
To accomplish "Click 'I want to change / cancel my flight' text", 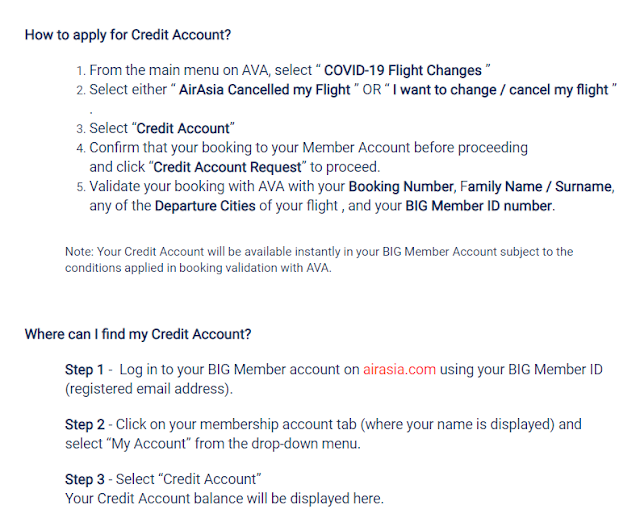I will (500, 89).
